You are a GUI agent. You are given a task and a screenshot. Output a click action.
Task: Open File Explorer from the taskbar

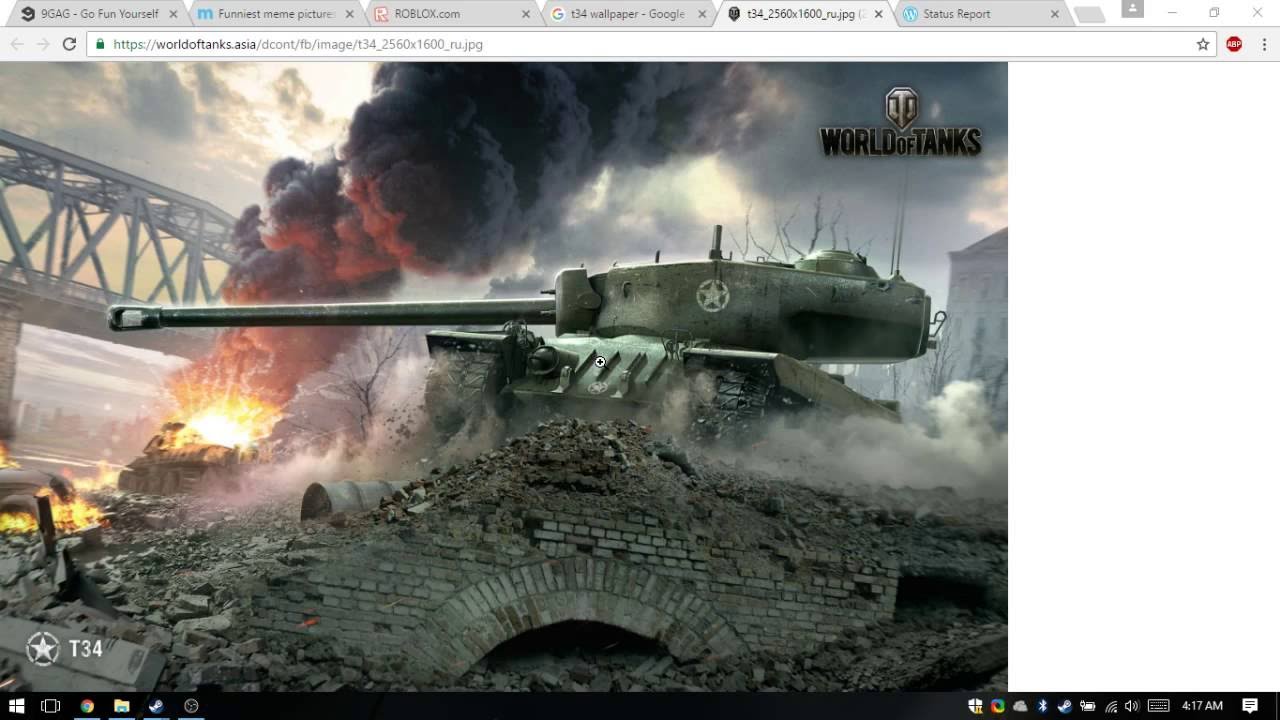(x=122, y=706)
